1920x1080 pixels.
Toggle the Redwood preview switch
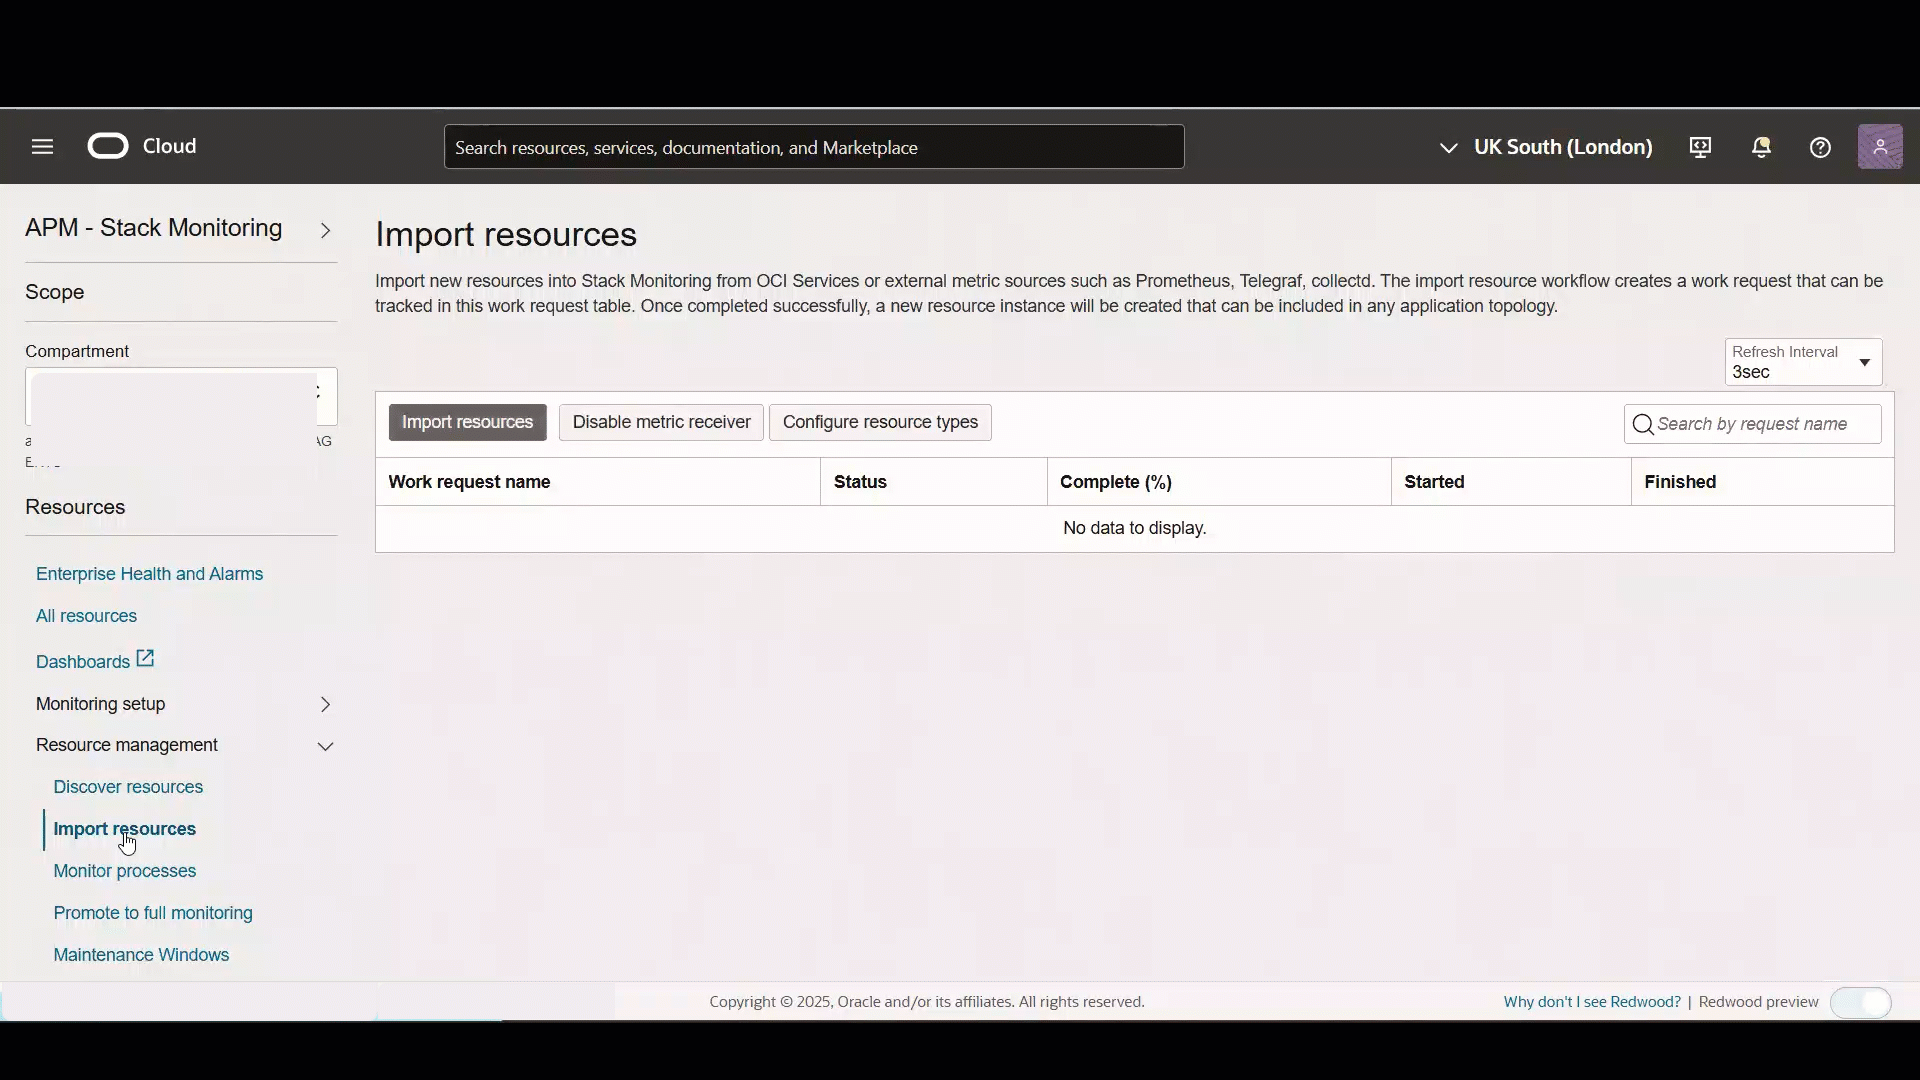1862,1002
